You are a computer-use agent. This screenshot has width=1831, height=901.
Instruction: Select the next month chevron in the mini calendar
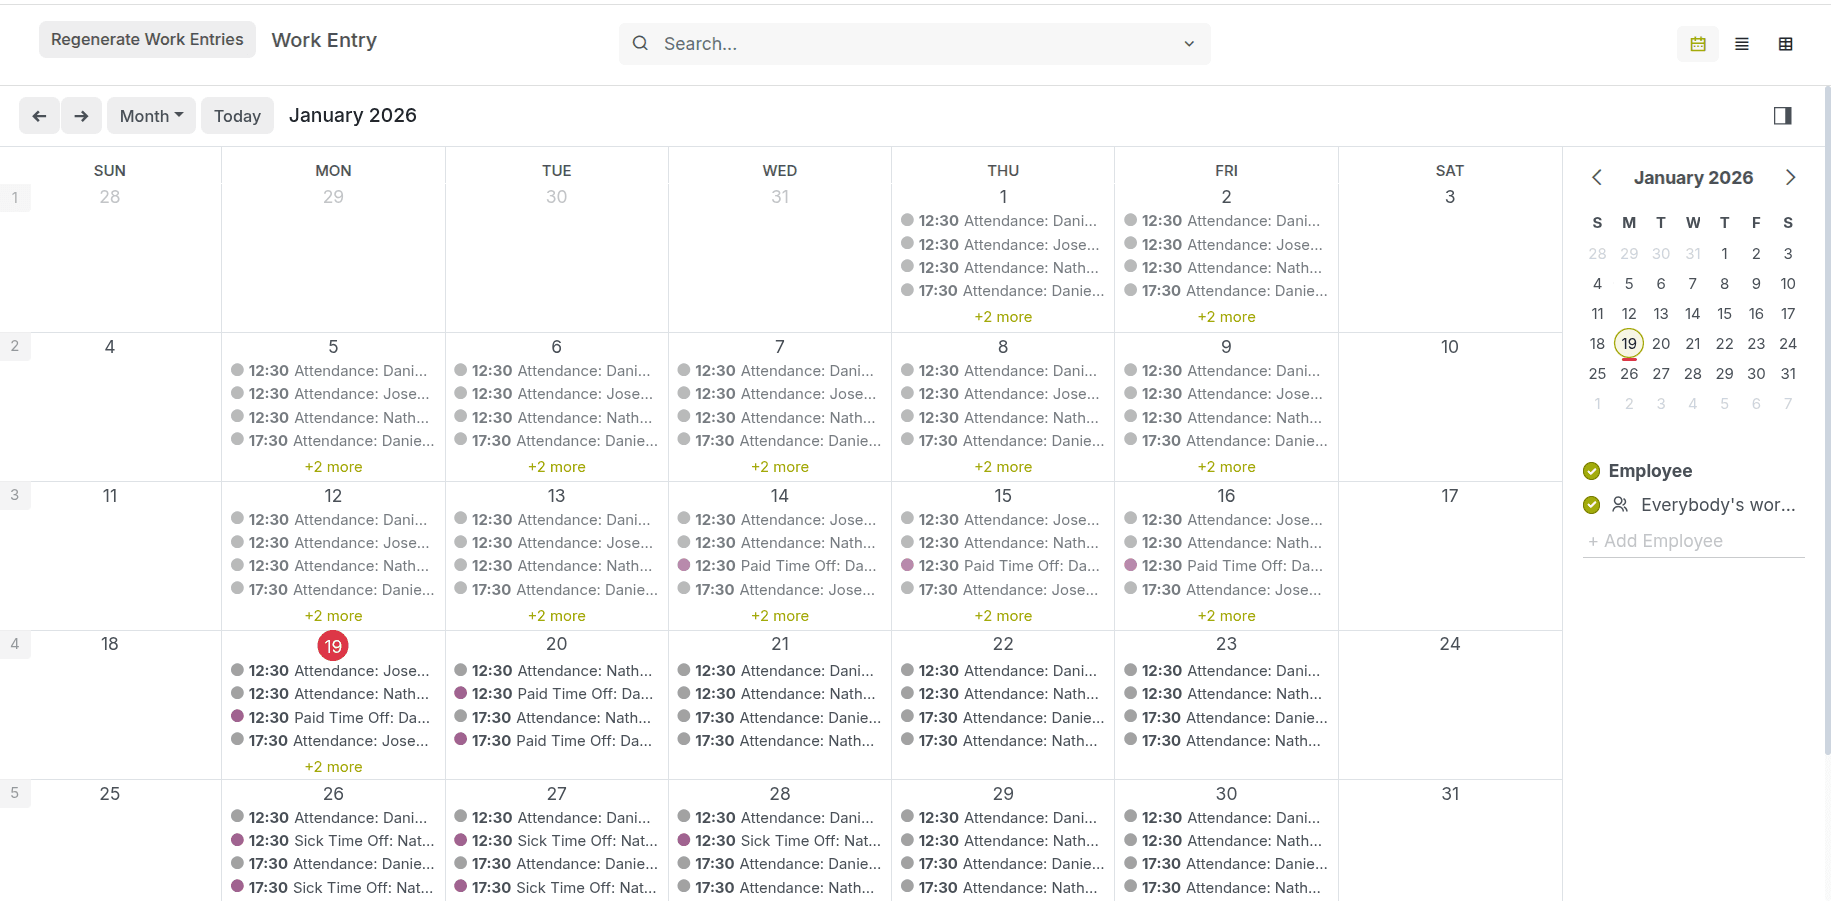coord(1790,177)
